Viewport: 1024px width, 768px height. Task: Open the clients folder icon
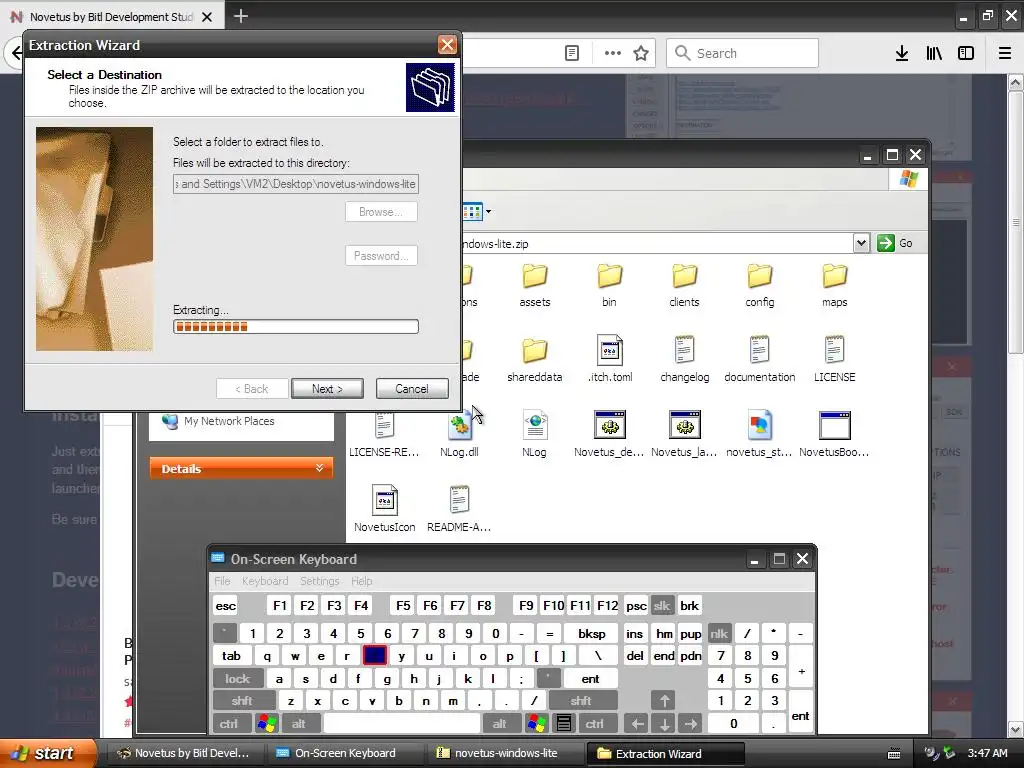[x=684, y=276]
